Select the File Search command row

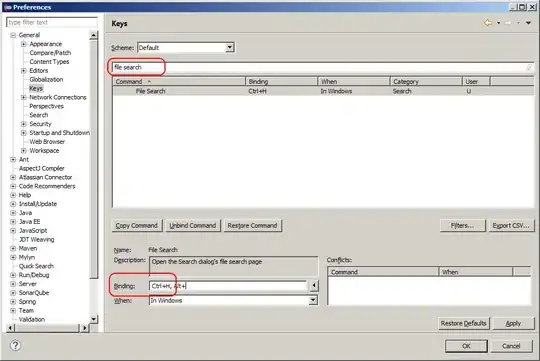click(323, 91)
